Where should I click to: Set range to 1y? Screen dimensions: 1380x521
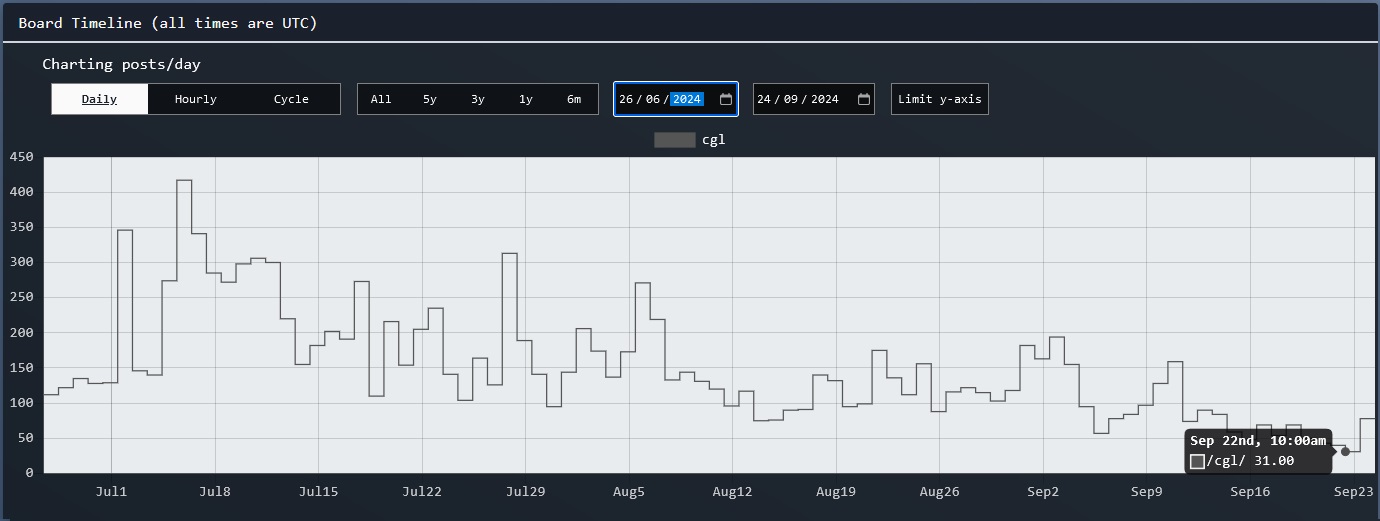(x=526, y=99)
